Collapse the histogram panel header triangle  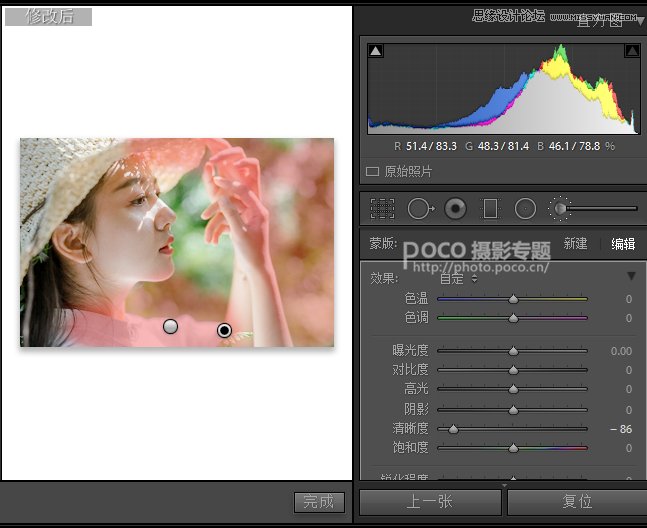pos(640,20)
